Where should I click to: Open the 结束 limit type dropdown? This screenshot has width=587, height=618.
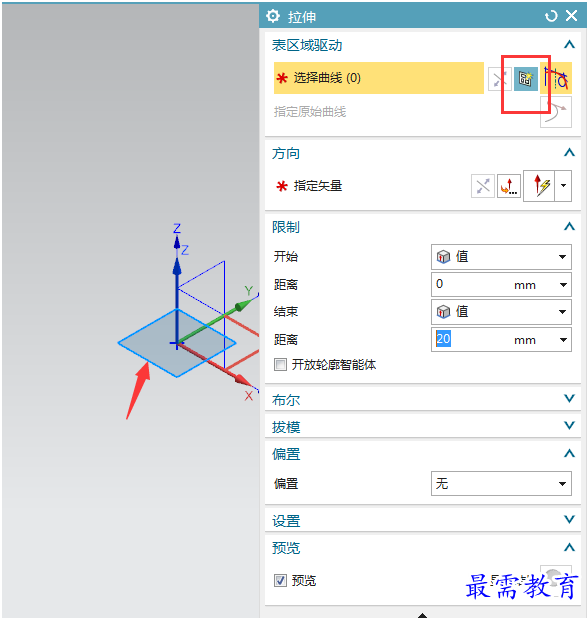[501, 312]
